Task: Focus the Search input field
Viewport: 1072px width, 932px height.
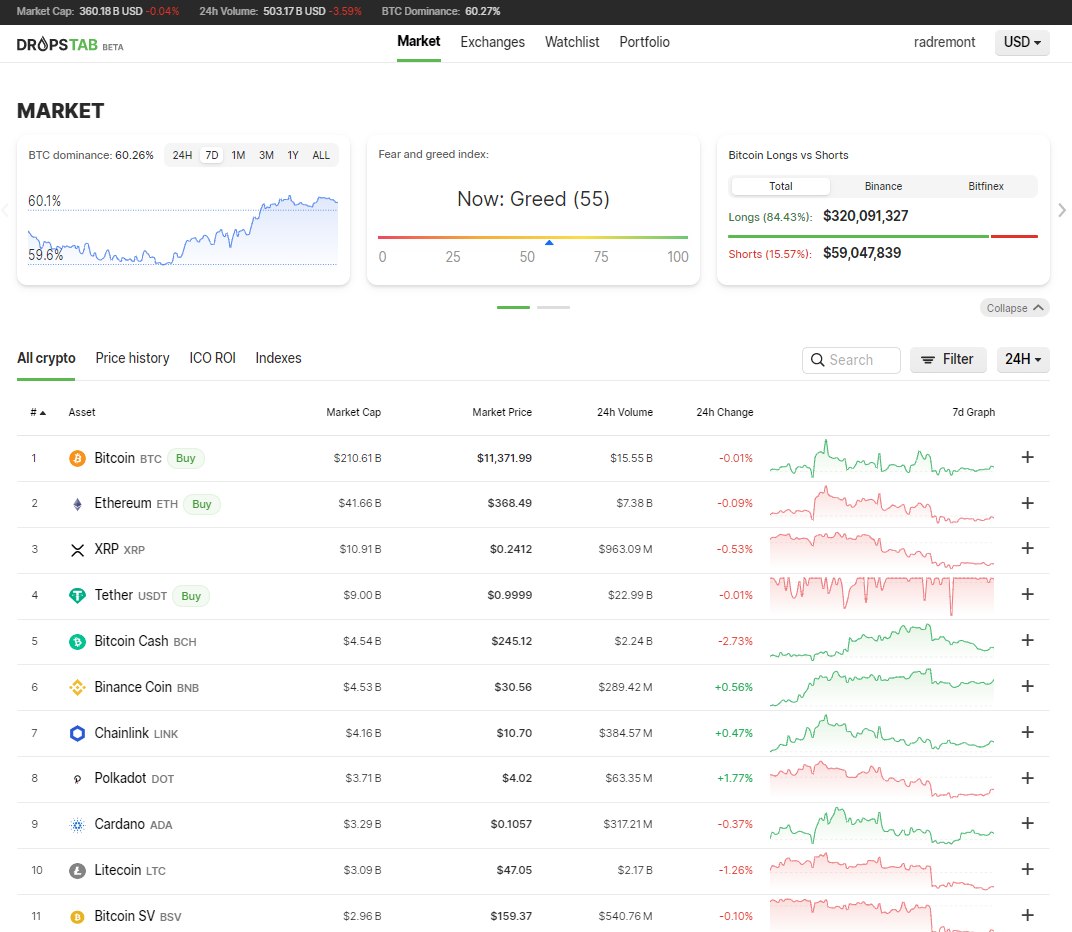Action: pyautogui.click(x=851, y=360)
